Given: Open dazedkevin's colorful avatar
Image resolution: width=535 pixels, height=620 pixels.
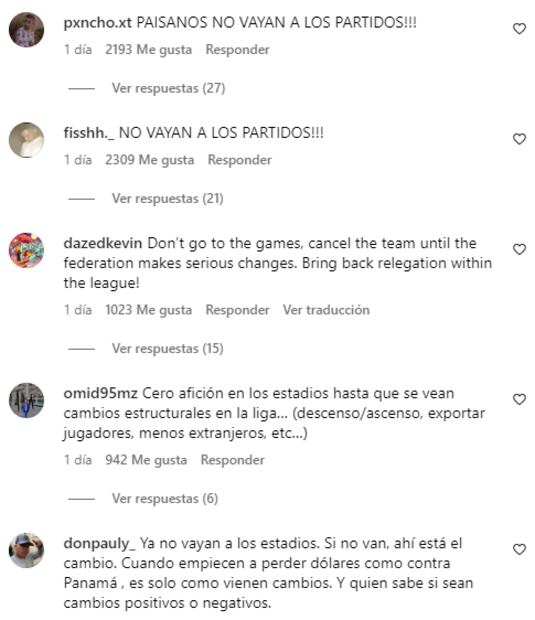Looking at the screenshot, I should tap(26, 250).
